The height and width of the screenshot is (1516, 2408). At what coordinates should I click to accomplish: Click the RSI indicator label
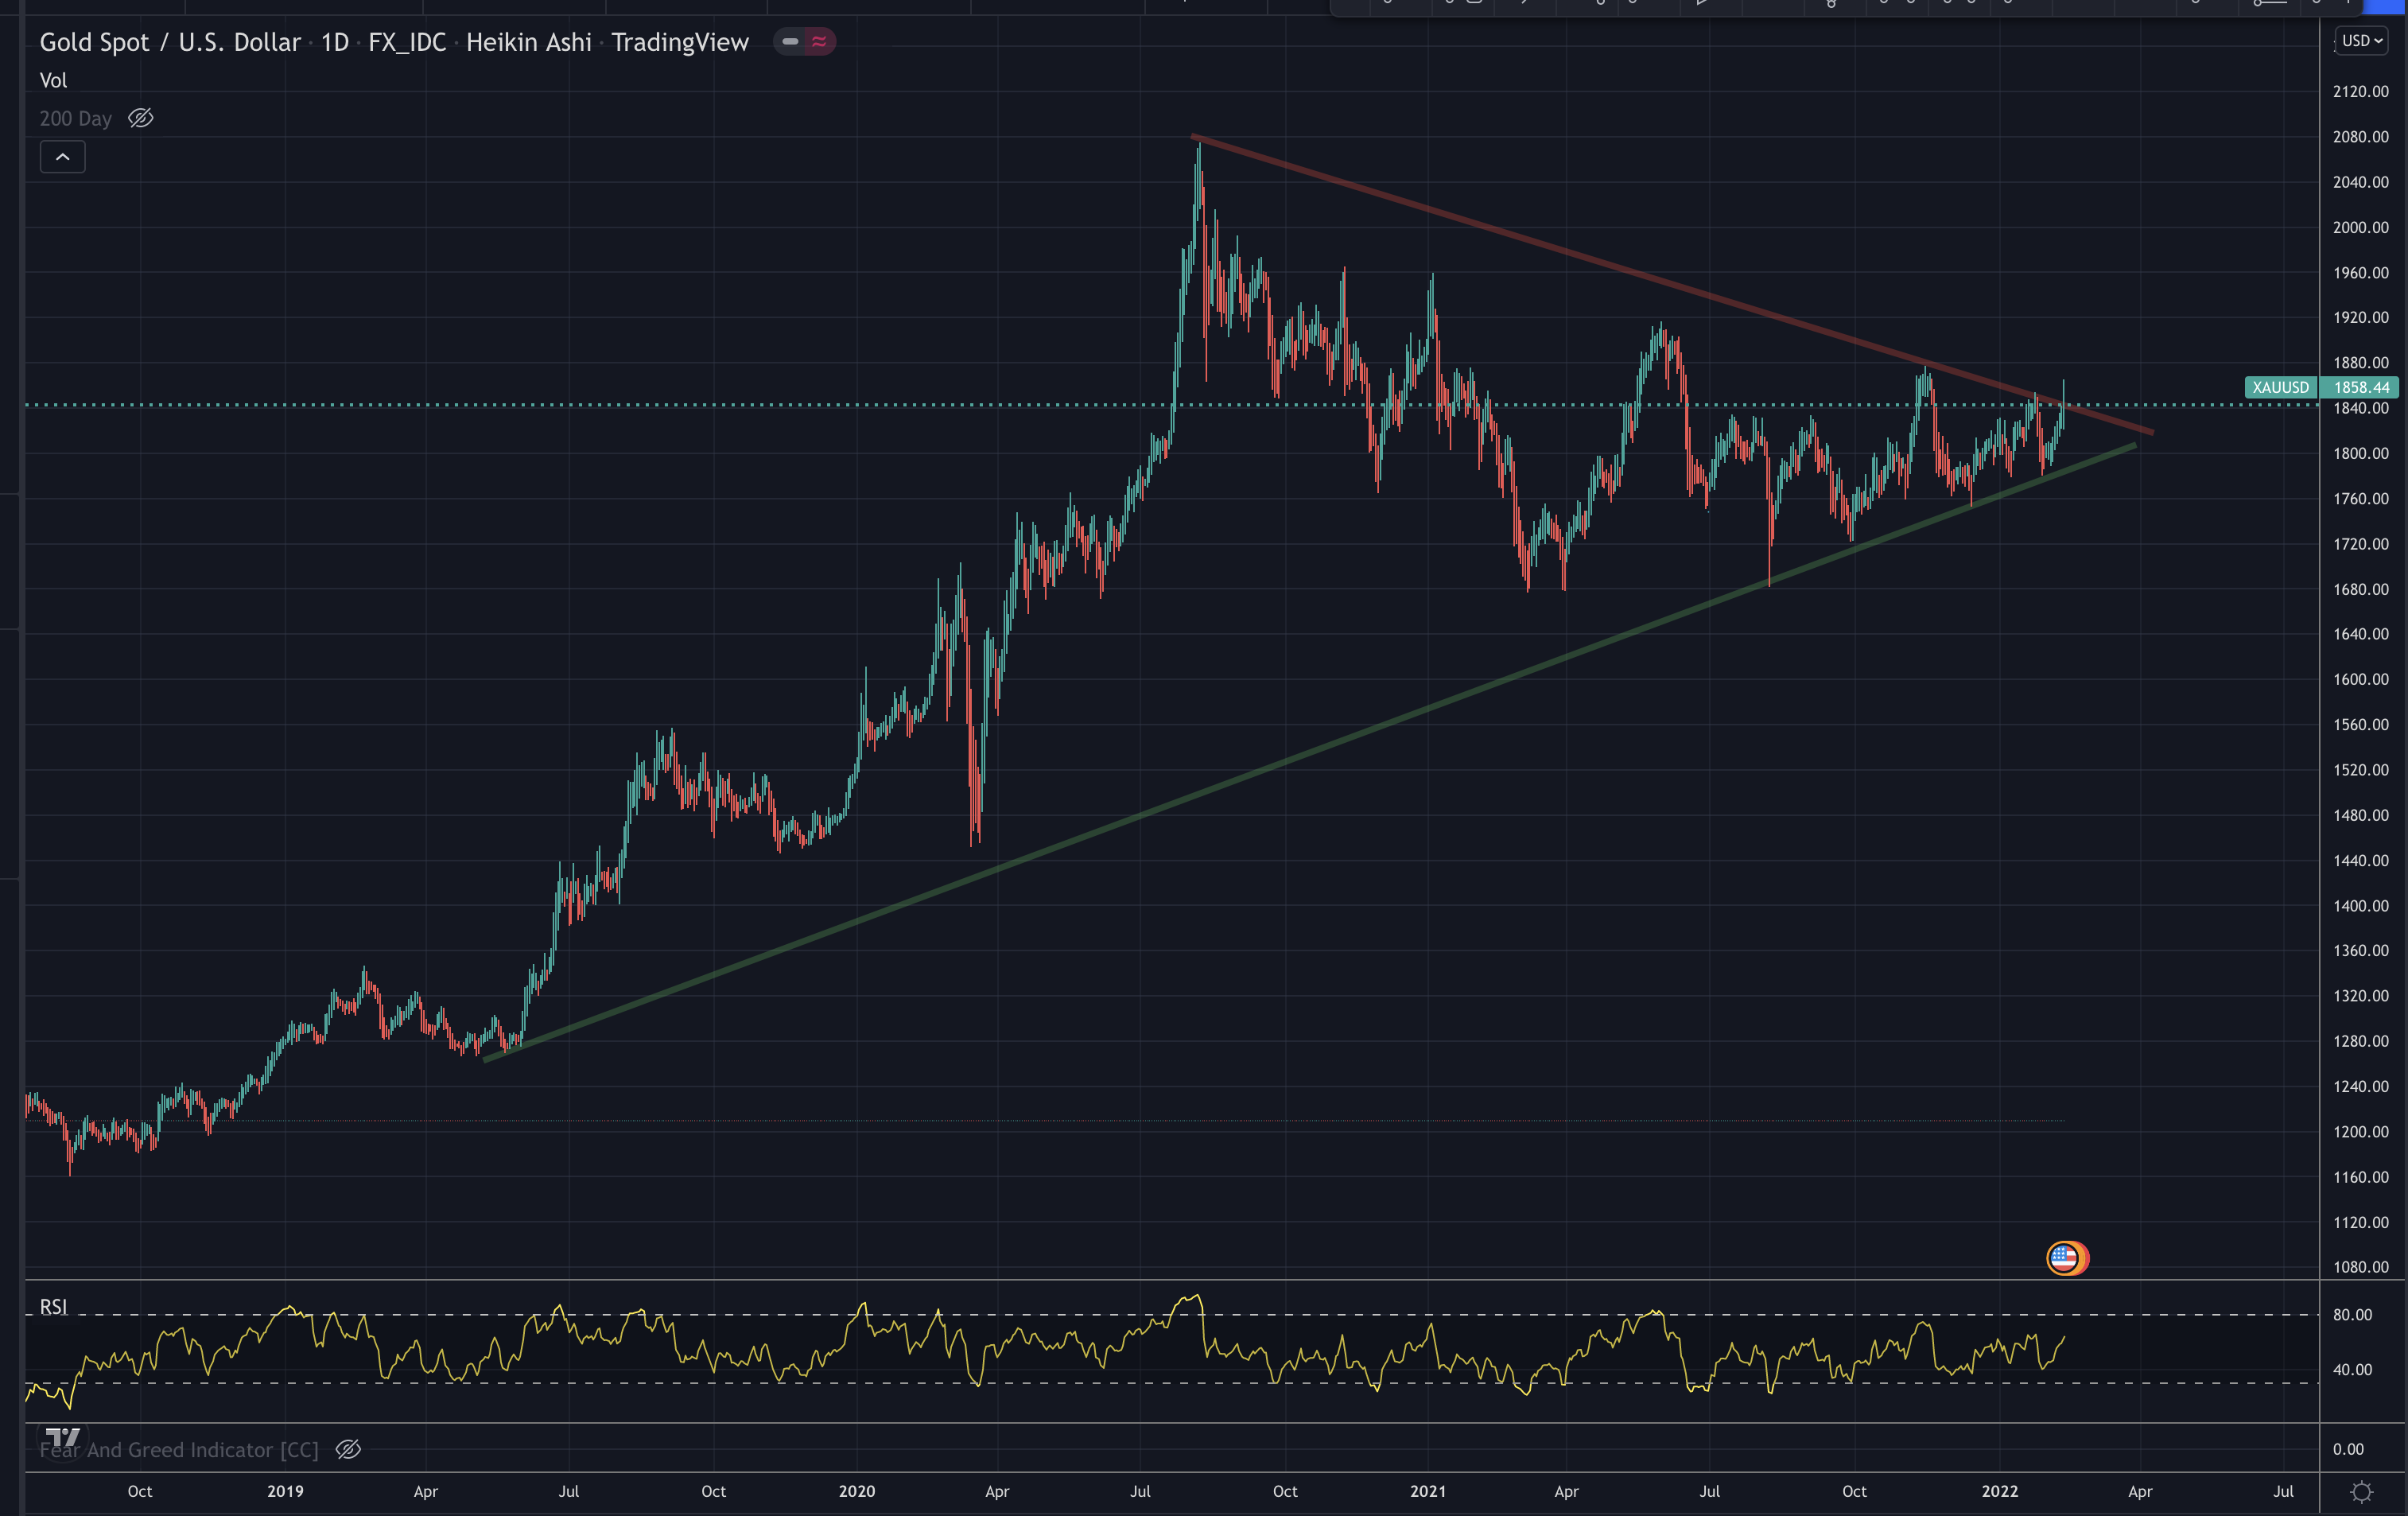coord(53,1307)
